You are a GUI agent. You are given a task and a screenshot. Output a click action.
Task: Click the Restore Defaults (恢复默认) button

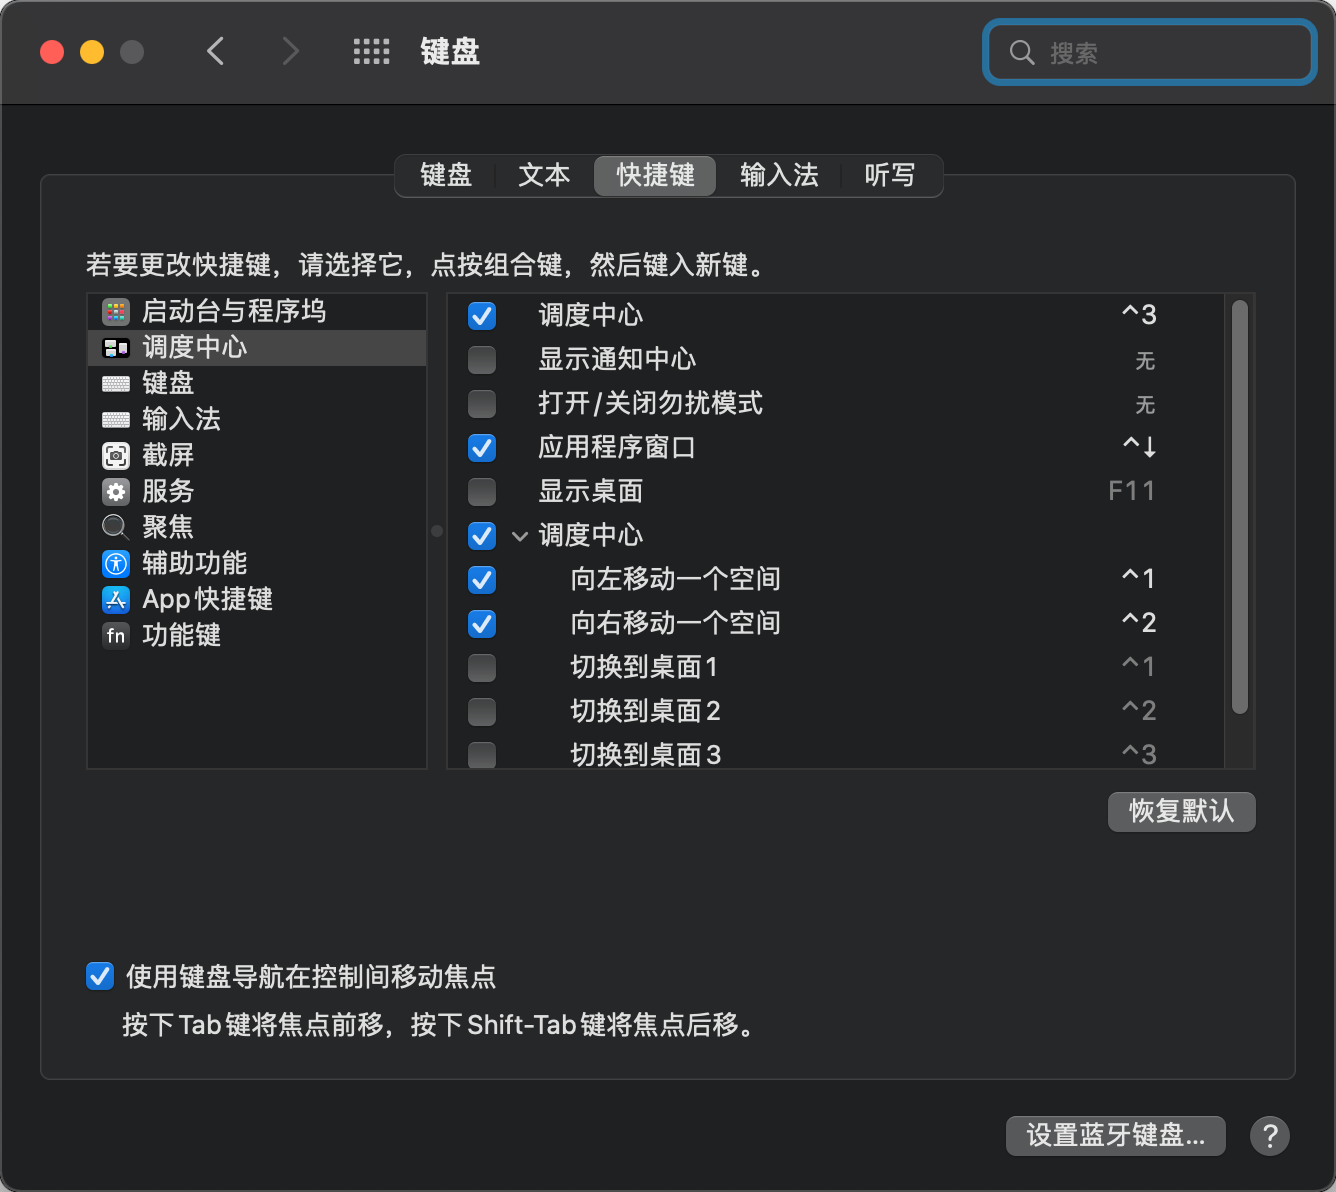(x=1181, y=811)
